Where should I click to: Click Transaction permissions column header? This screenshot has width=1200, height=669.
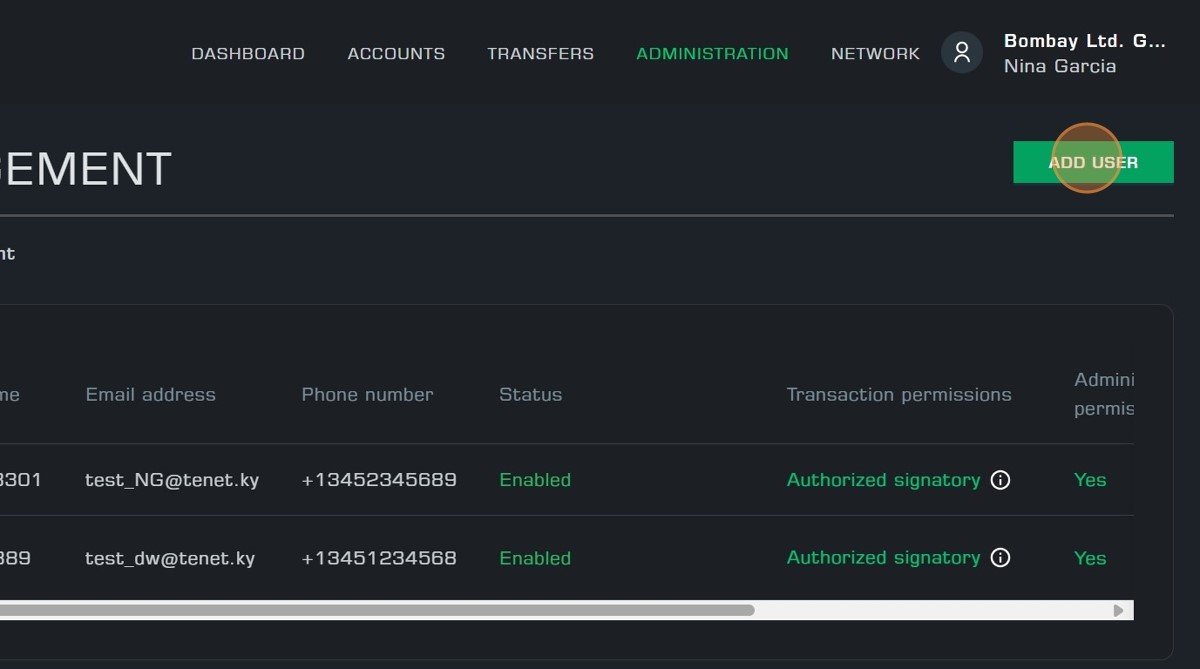(898, 395)
